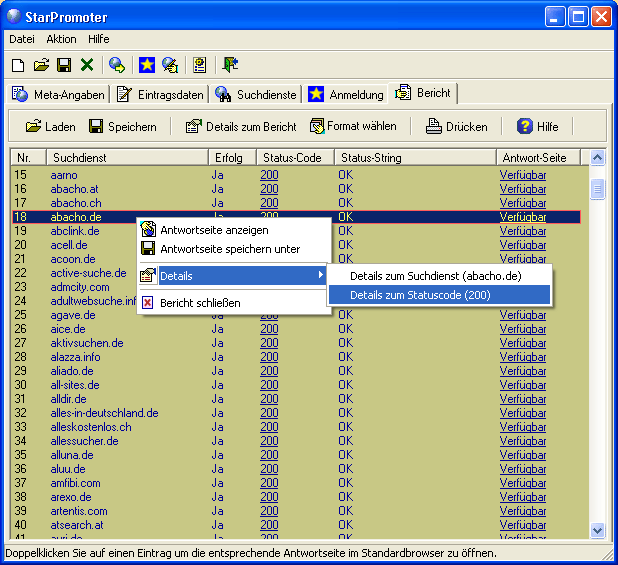Sort by the Nr. column header
This screenshot has width=618, height=565.
pyautogui.click(x=28, y=158)
